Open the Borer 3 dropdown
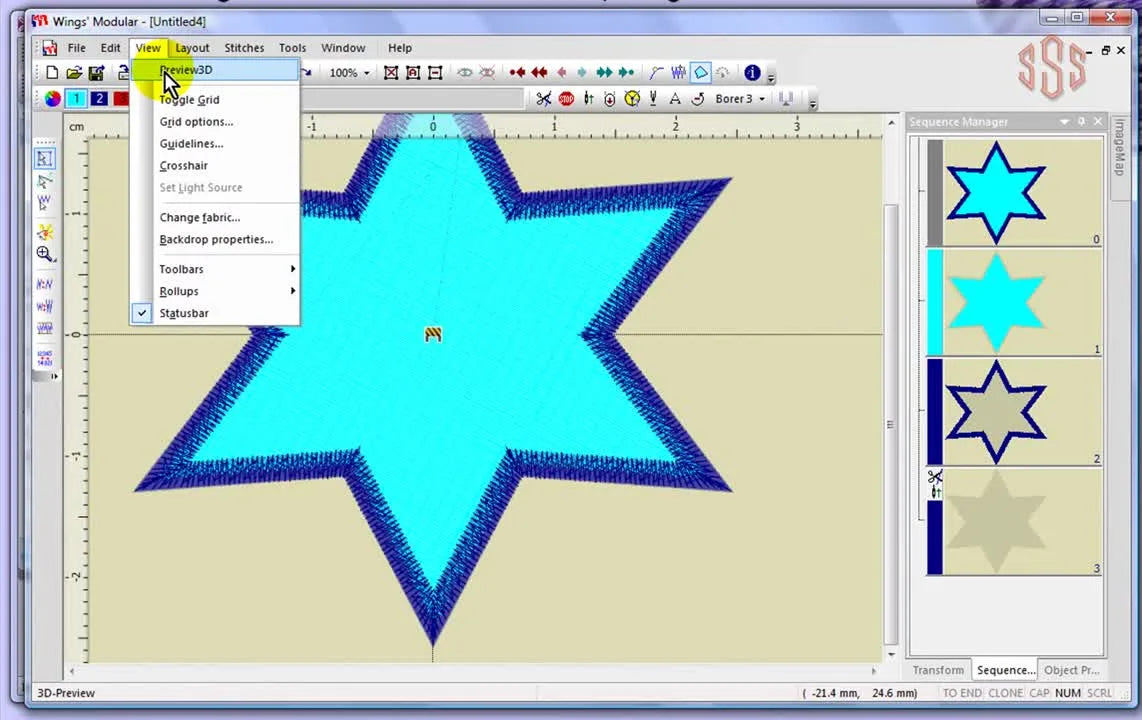Screen dimensions: 1142x720 click(763, 99)
